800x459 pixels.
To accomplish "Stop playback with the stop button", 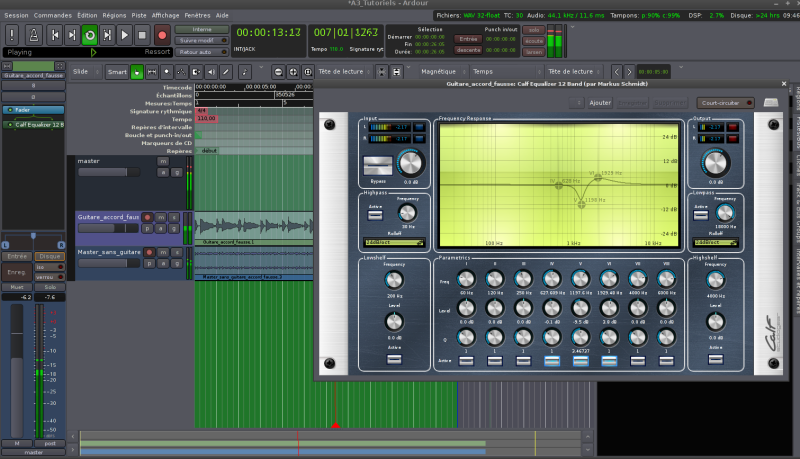I will click(x=143, y=35).
